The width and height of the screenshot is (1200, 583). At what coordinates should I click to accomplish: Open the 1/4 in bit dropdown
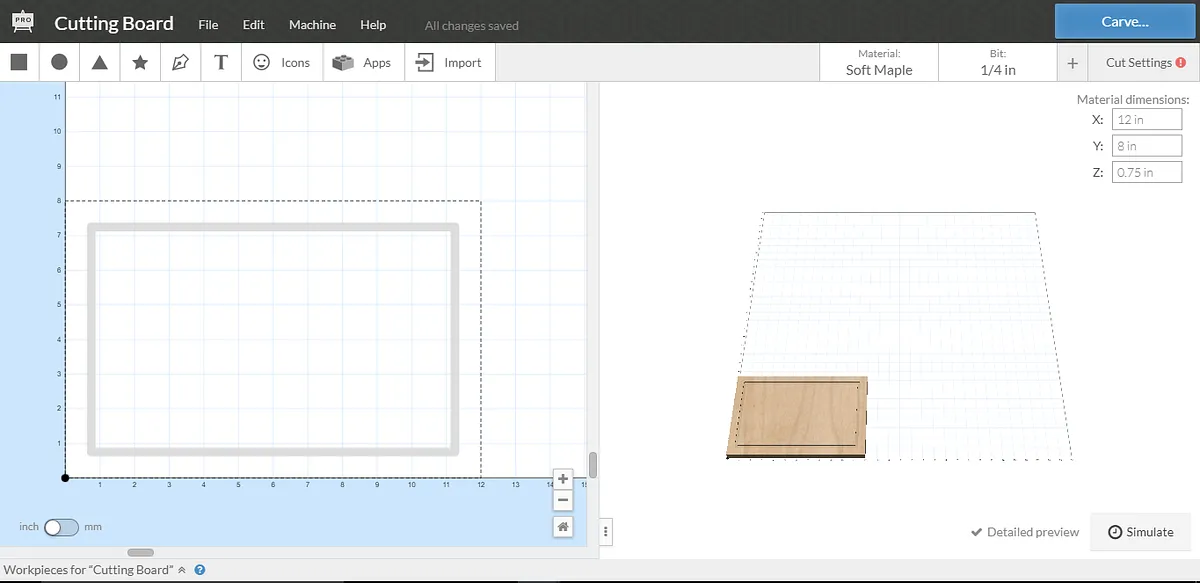click(997, 62)
